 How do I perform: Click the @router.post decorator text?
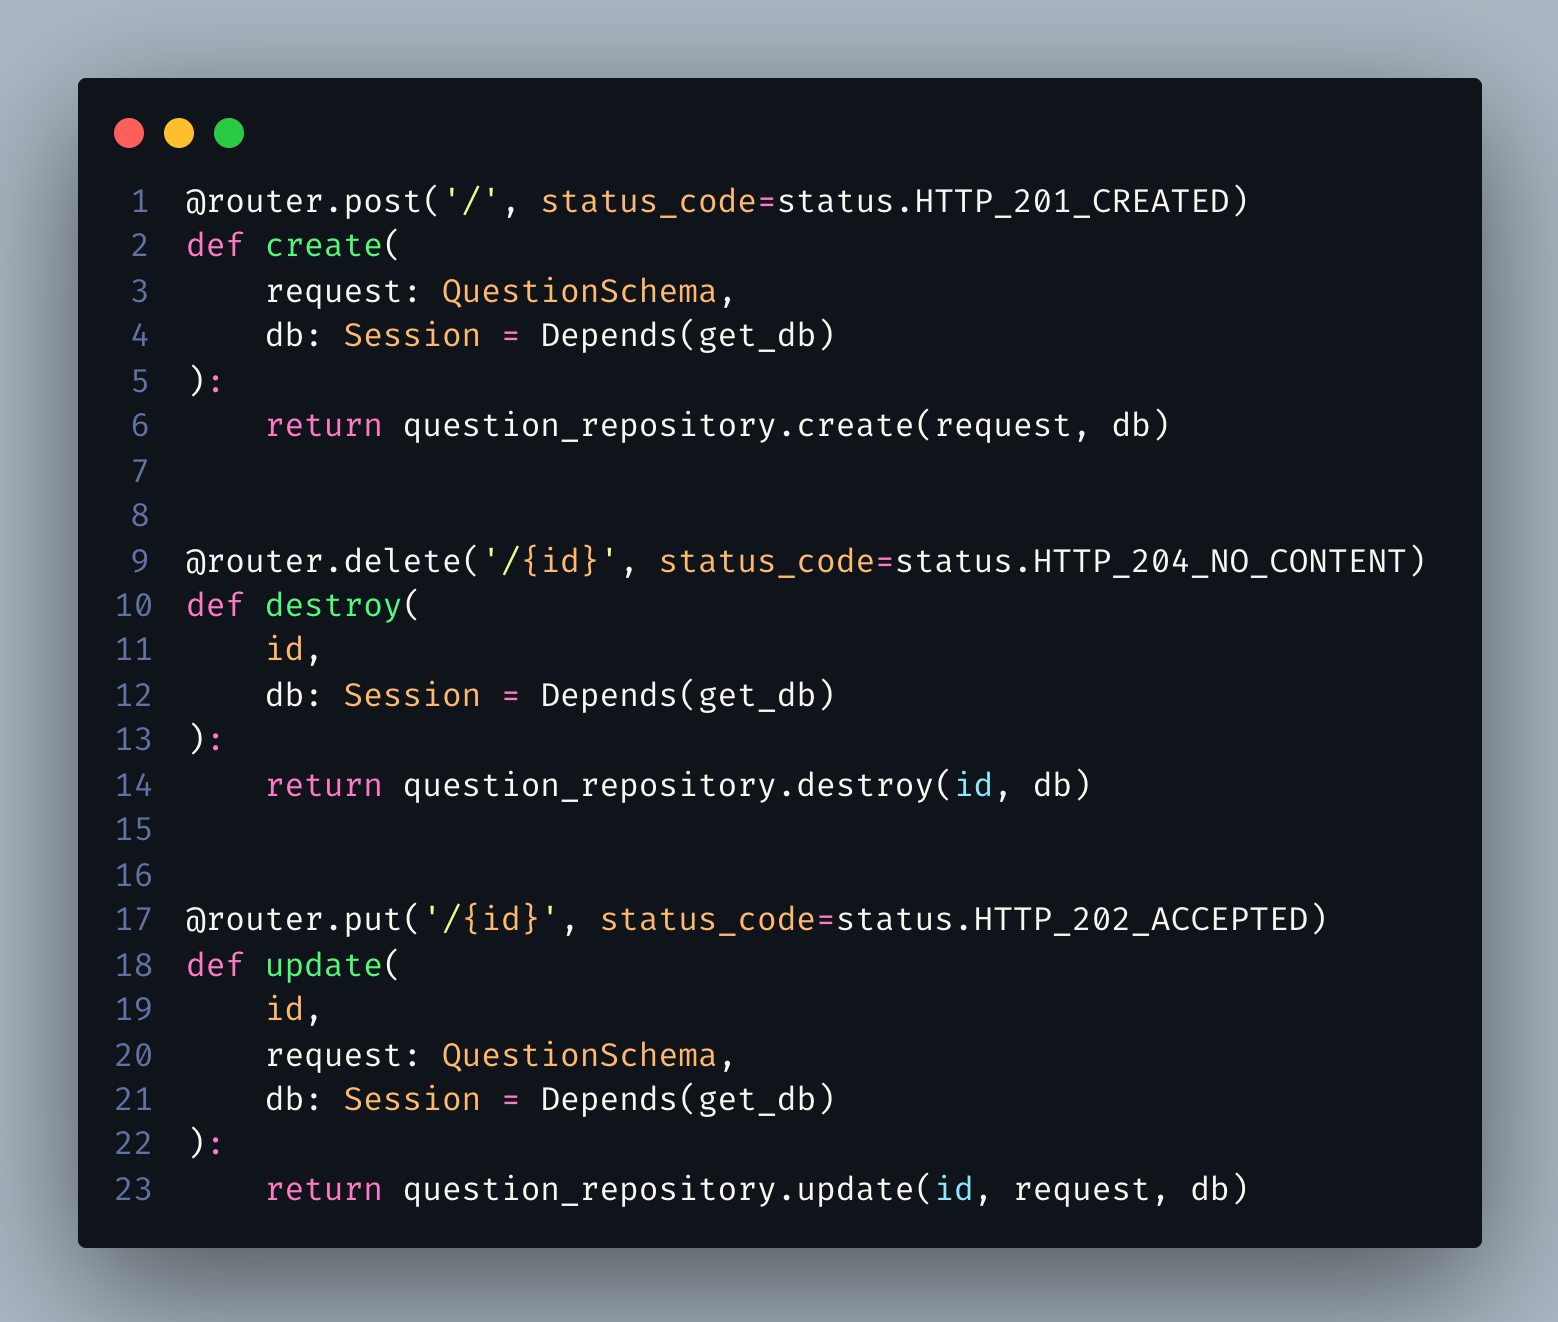pos(304,202)
